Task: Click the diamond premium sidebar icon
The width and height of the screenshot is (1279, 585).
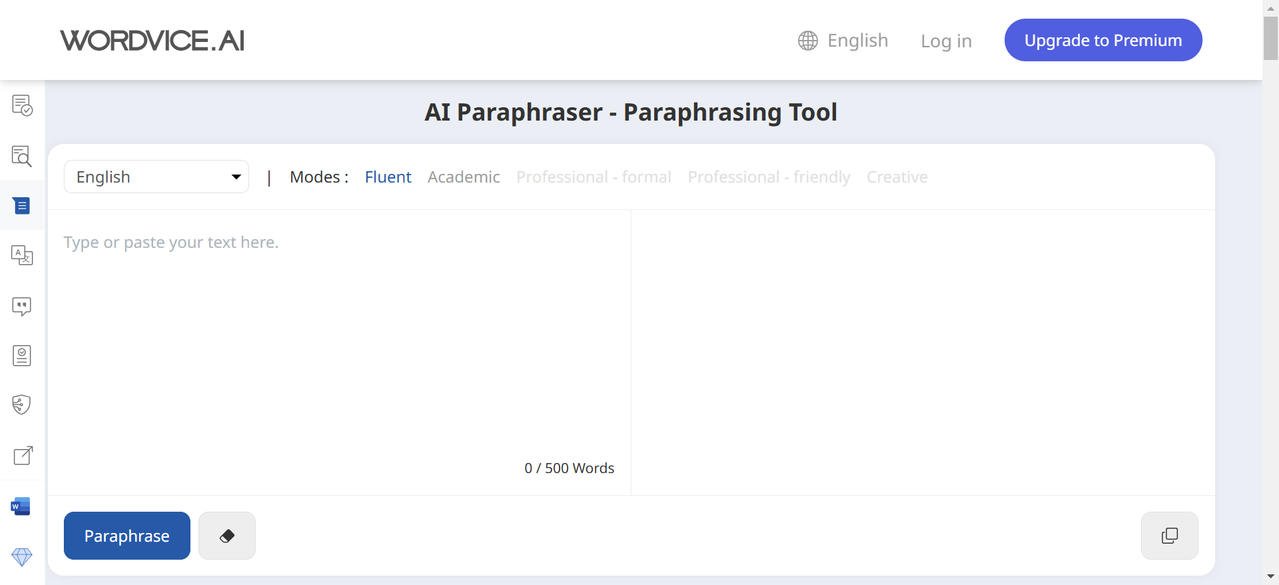Action: click(x=21, y=556)
